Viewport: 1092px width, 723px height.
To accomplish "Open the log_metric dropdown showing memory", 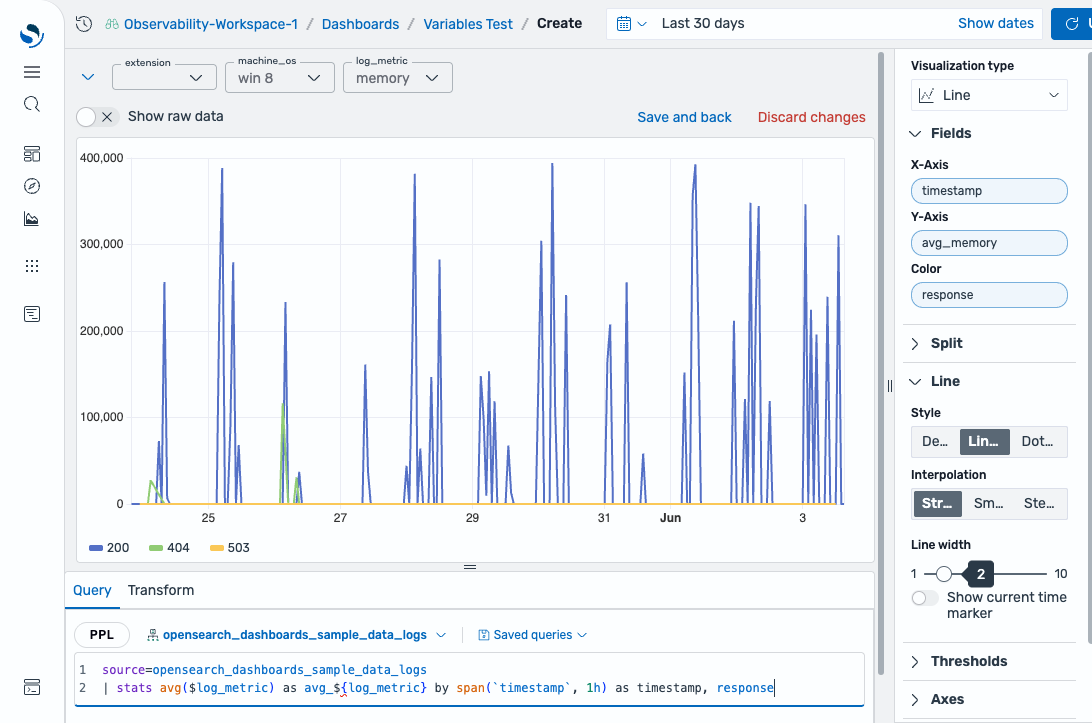I will click(398, 77).
